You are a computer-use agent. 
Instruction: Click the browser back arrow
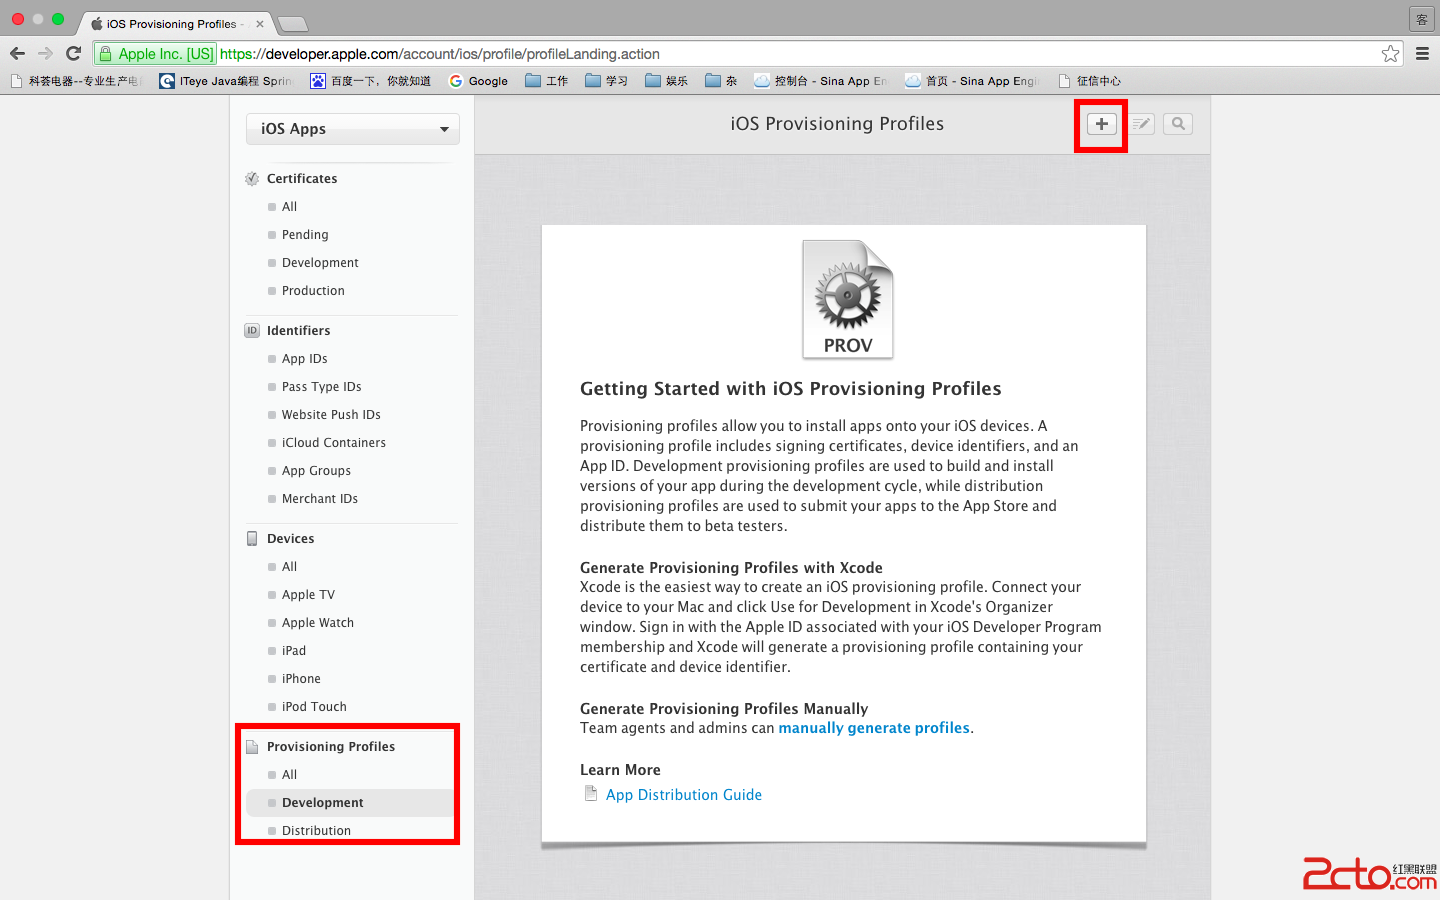17,54
